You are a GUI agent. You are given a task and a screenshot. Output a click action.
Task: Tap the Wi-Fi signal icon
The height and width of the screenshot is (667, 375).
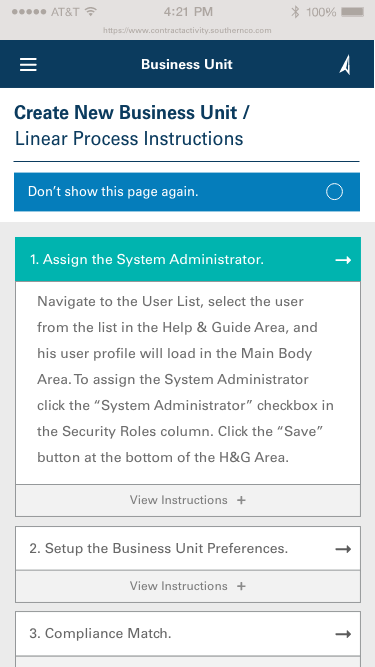90,12
